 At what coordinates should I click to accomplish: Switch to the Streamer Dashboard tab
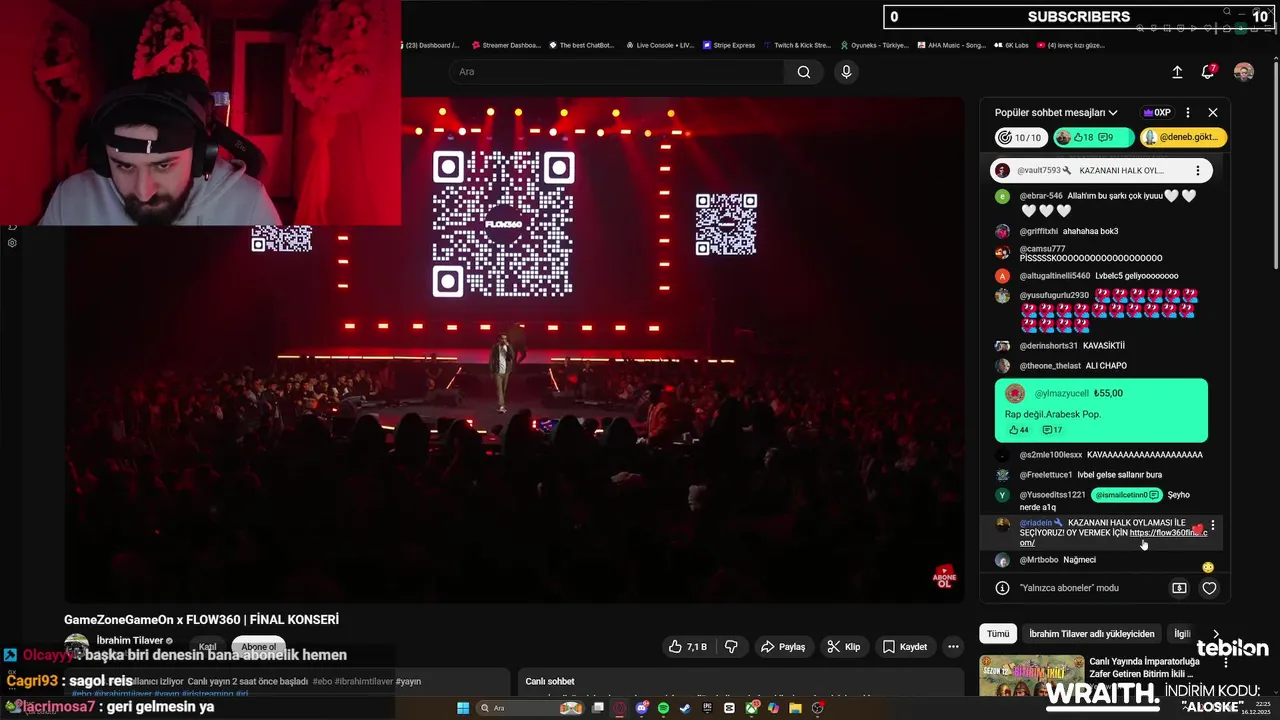point(507,45)
